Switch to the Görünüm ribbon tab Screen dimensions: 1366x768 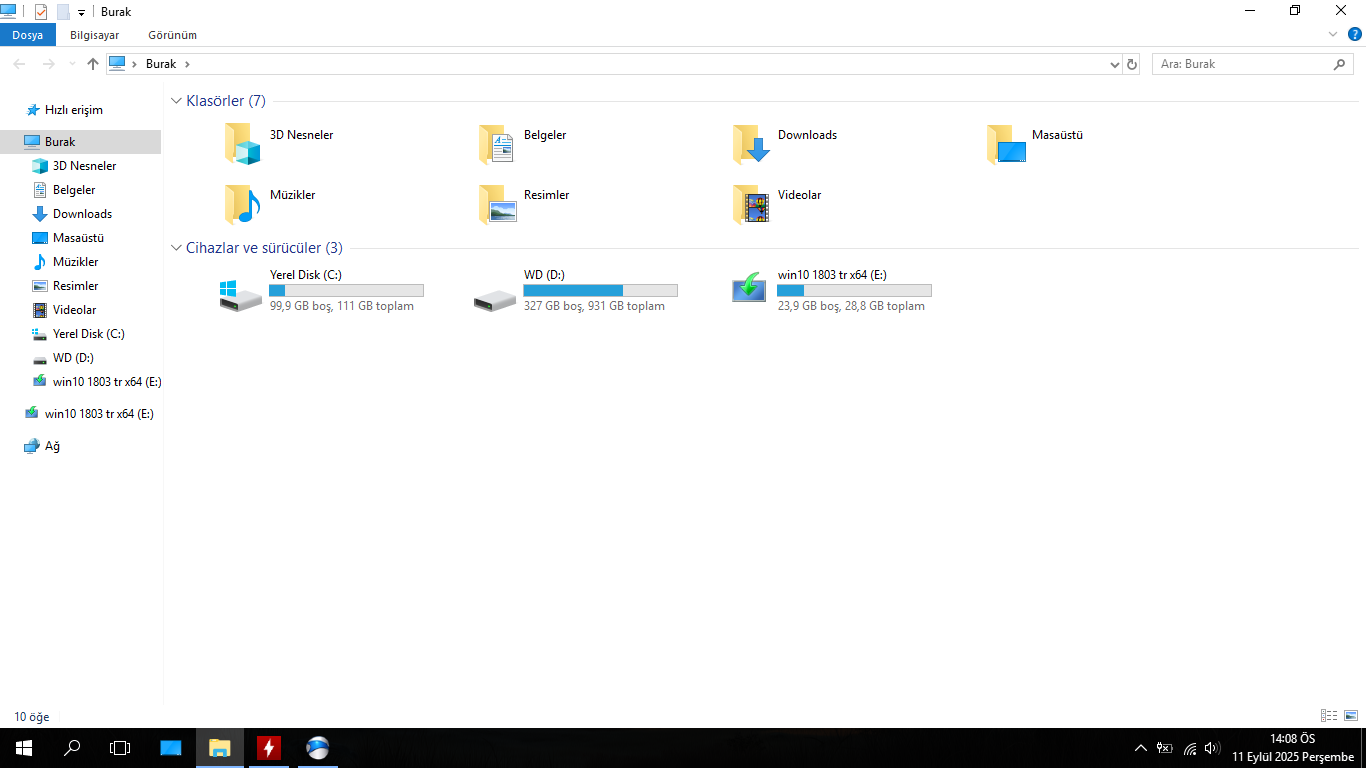pyautogui.click(x=172, y=35)
